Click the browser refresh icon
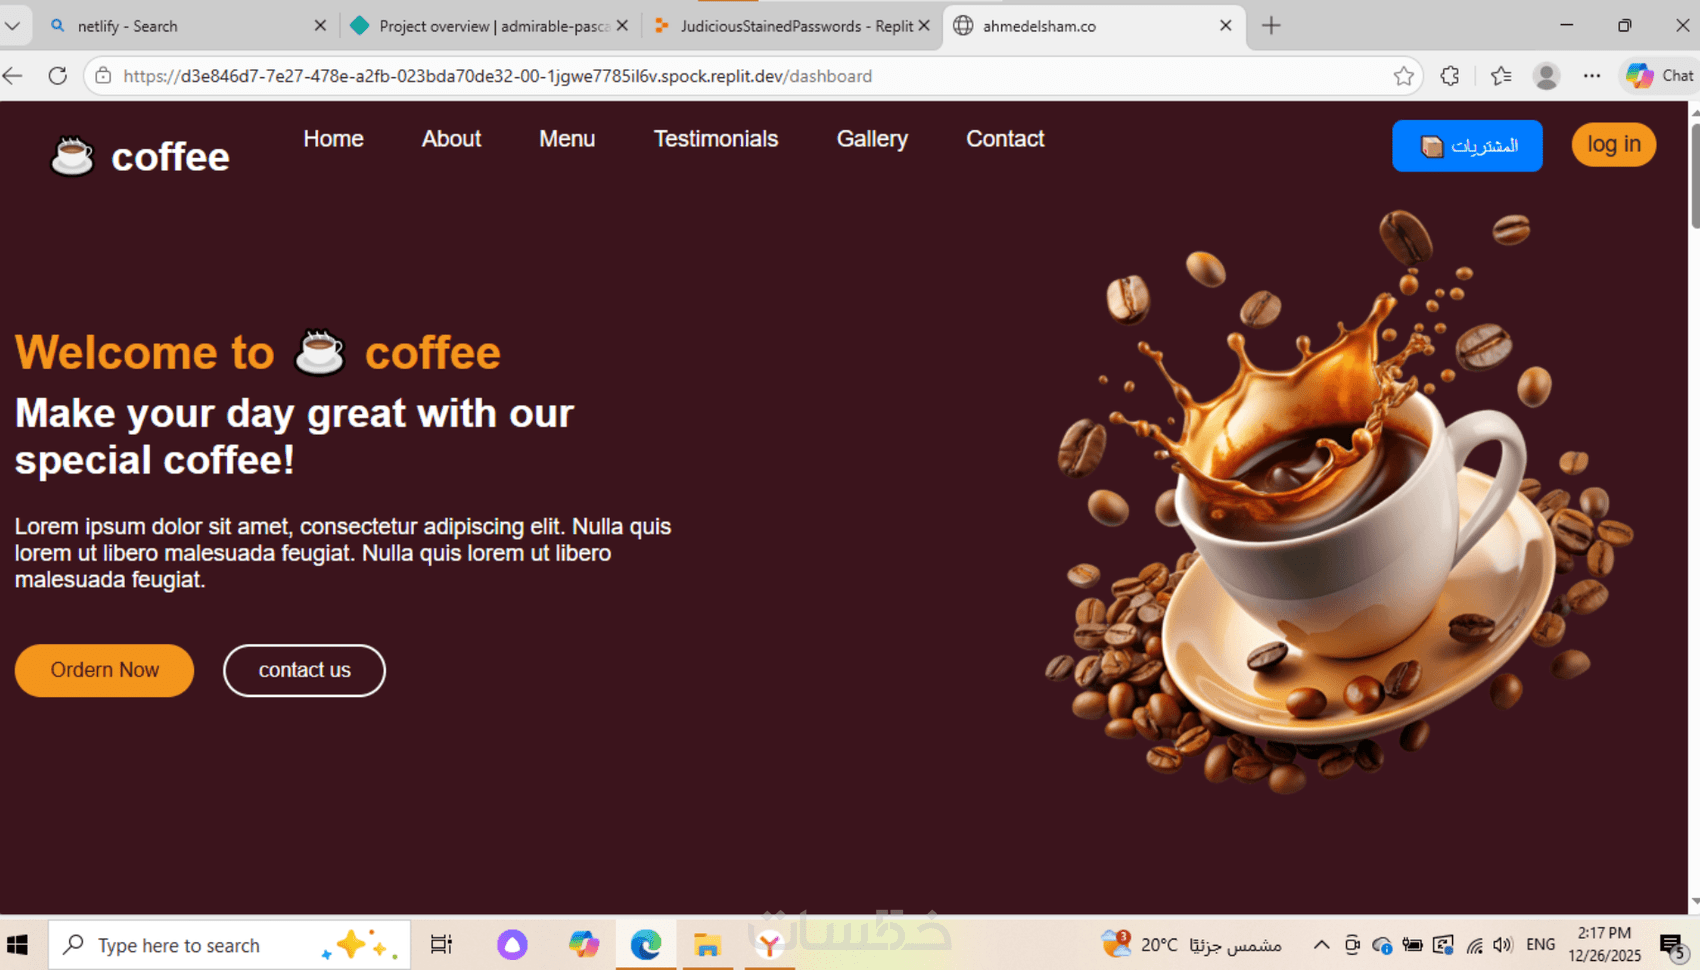 [x=57, y=76]
